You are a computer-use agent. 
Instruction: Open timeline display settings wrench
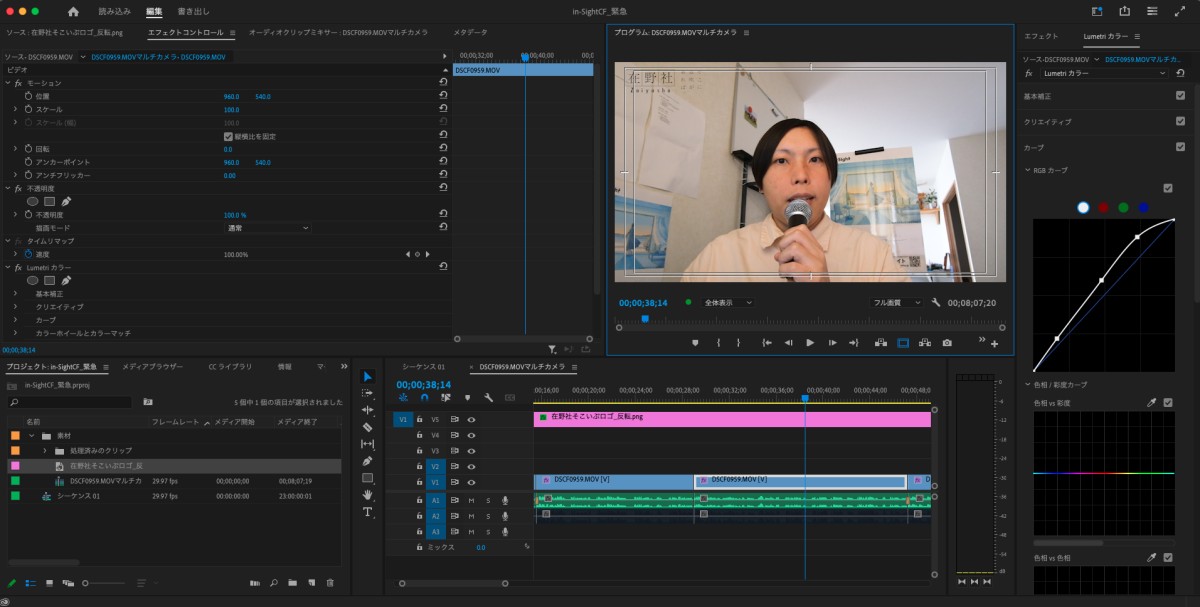pos(488,397)
